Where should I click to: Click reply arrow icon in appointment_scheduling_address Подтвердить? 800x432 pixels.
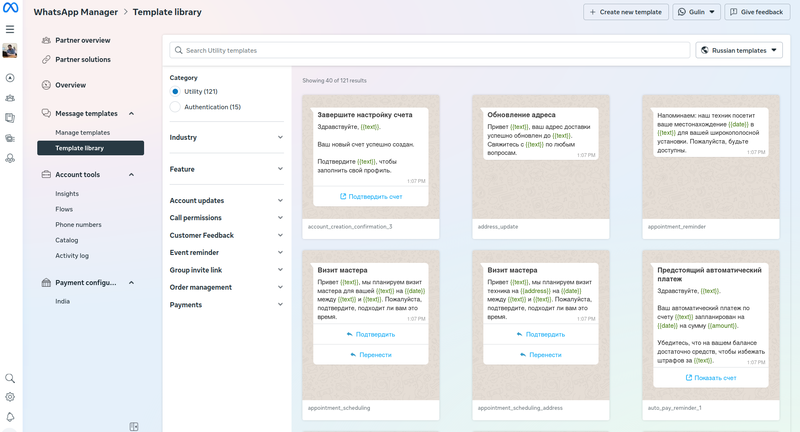pos(519,335)
